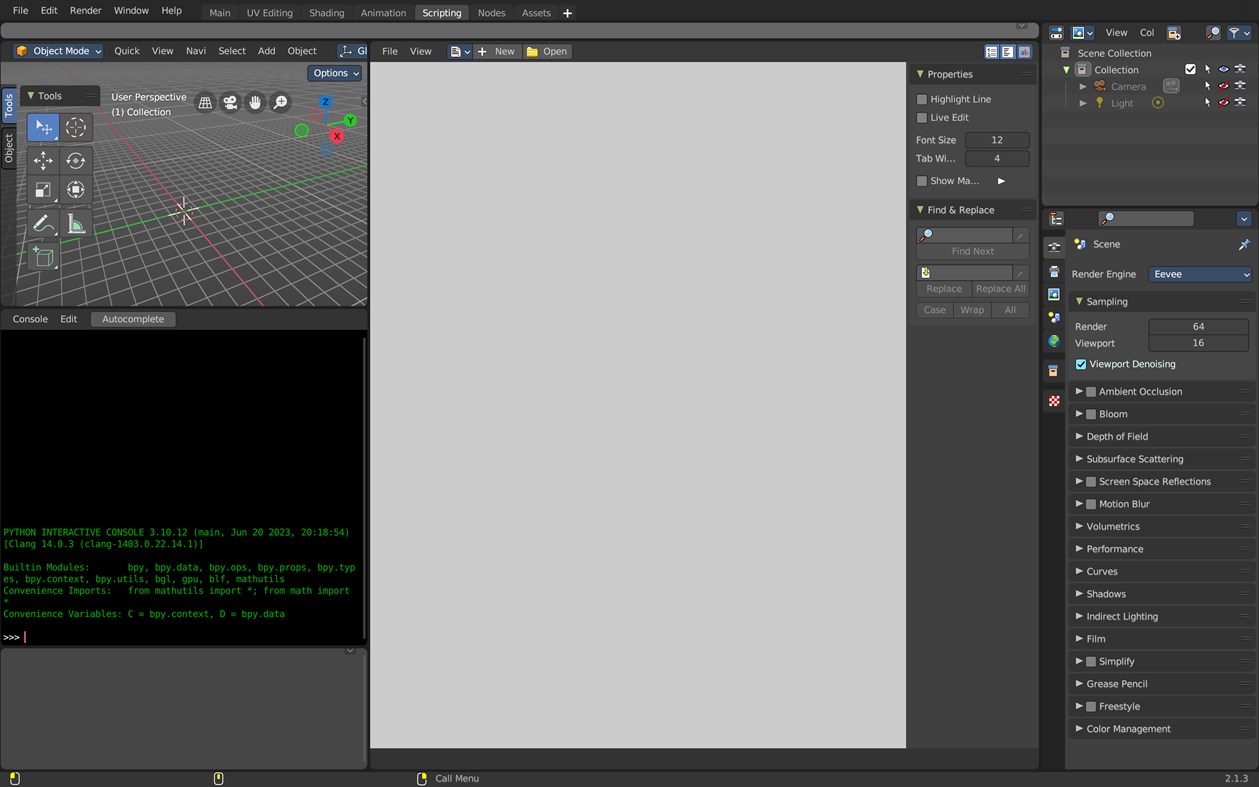Open the Texture properties checkerboard icon
The image size is (1259, 787).
1054,401
